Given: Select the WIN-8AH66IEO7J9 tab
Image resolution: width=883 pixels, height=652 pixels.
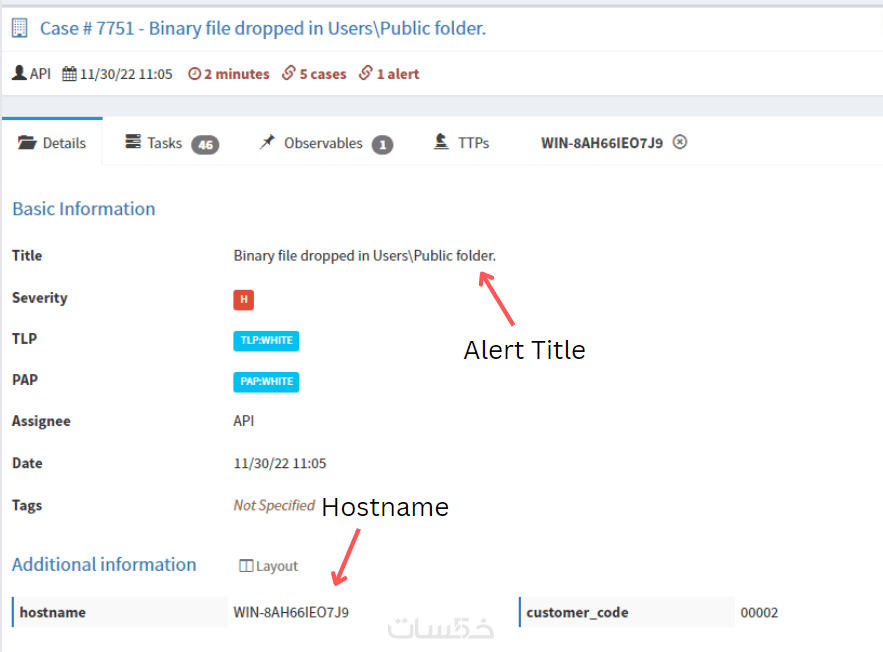Looking at the screenshot, I should (x=602, y=143).
